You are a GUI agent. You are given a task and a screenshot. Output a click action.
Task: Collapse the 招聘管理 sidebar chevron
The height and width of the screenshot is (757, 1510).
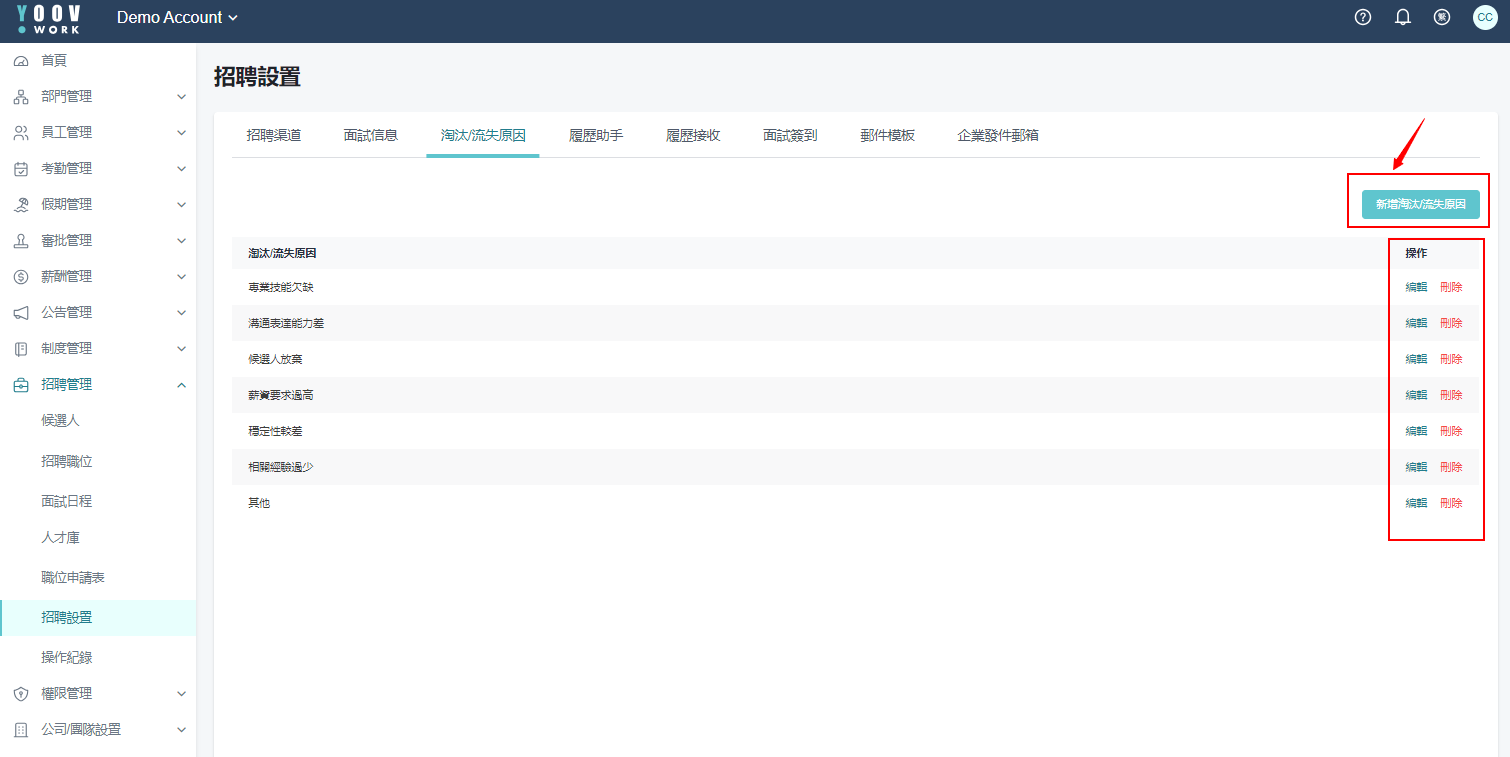(x=181, y=385)
